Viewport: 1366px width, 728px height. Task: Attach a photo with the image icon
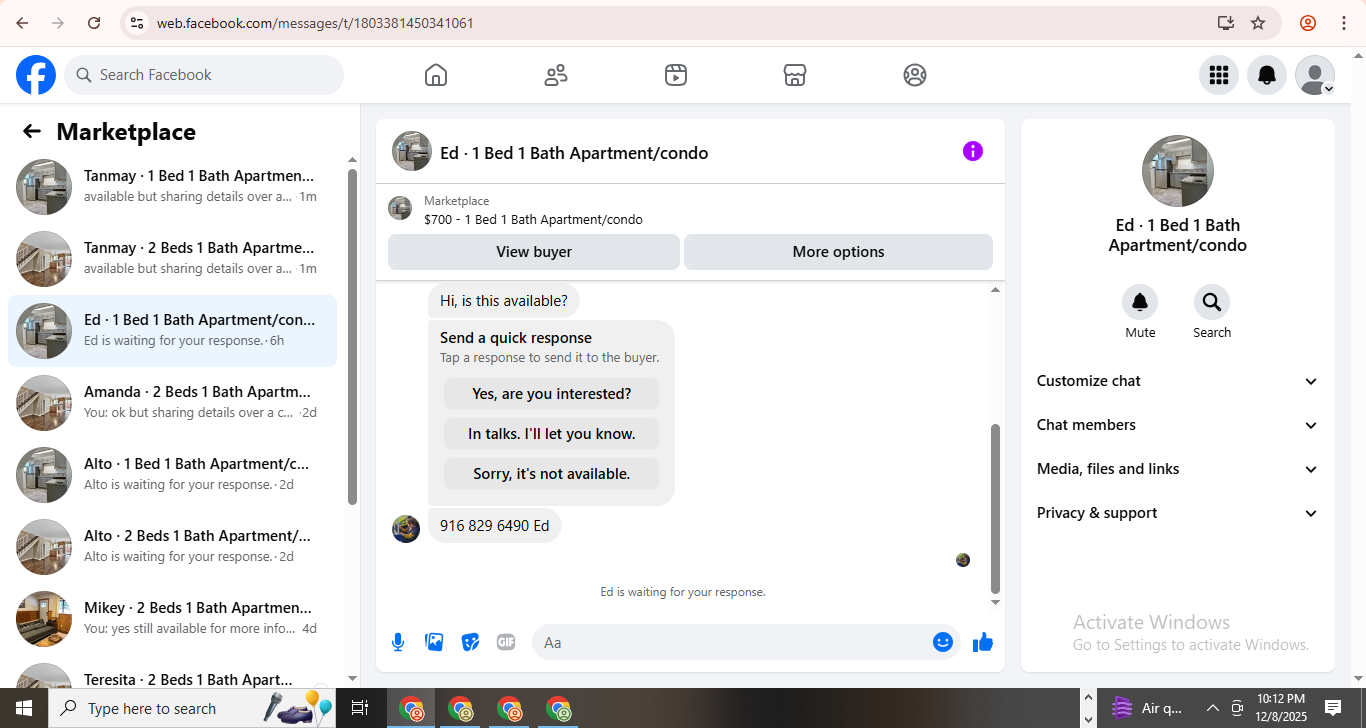point(434,642)
